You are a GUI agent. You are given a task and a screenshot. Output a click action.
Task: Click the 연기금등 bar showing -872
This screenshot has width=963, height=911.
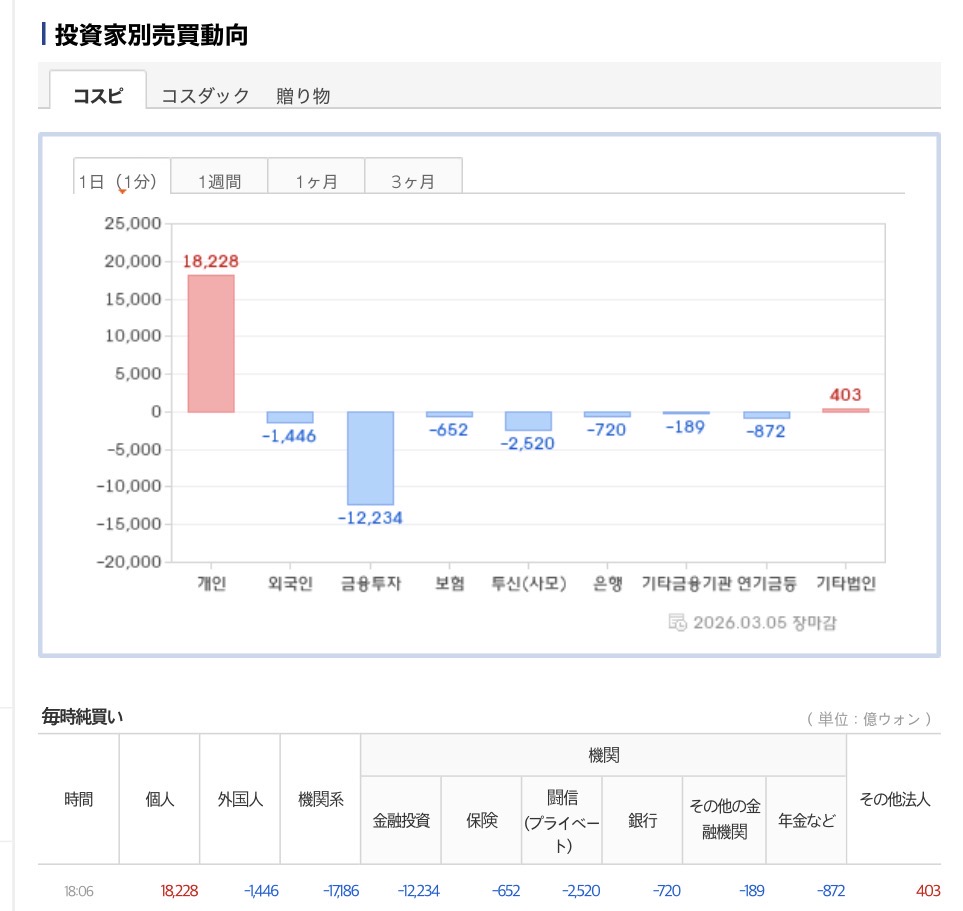tap(766, 415)
